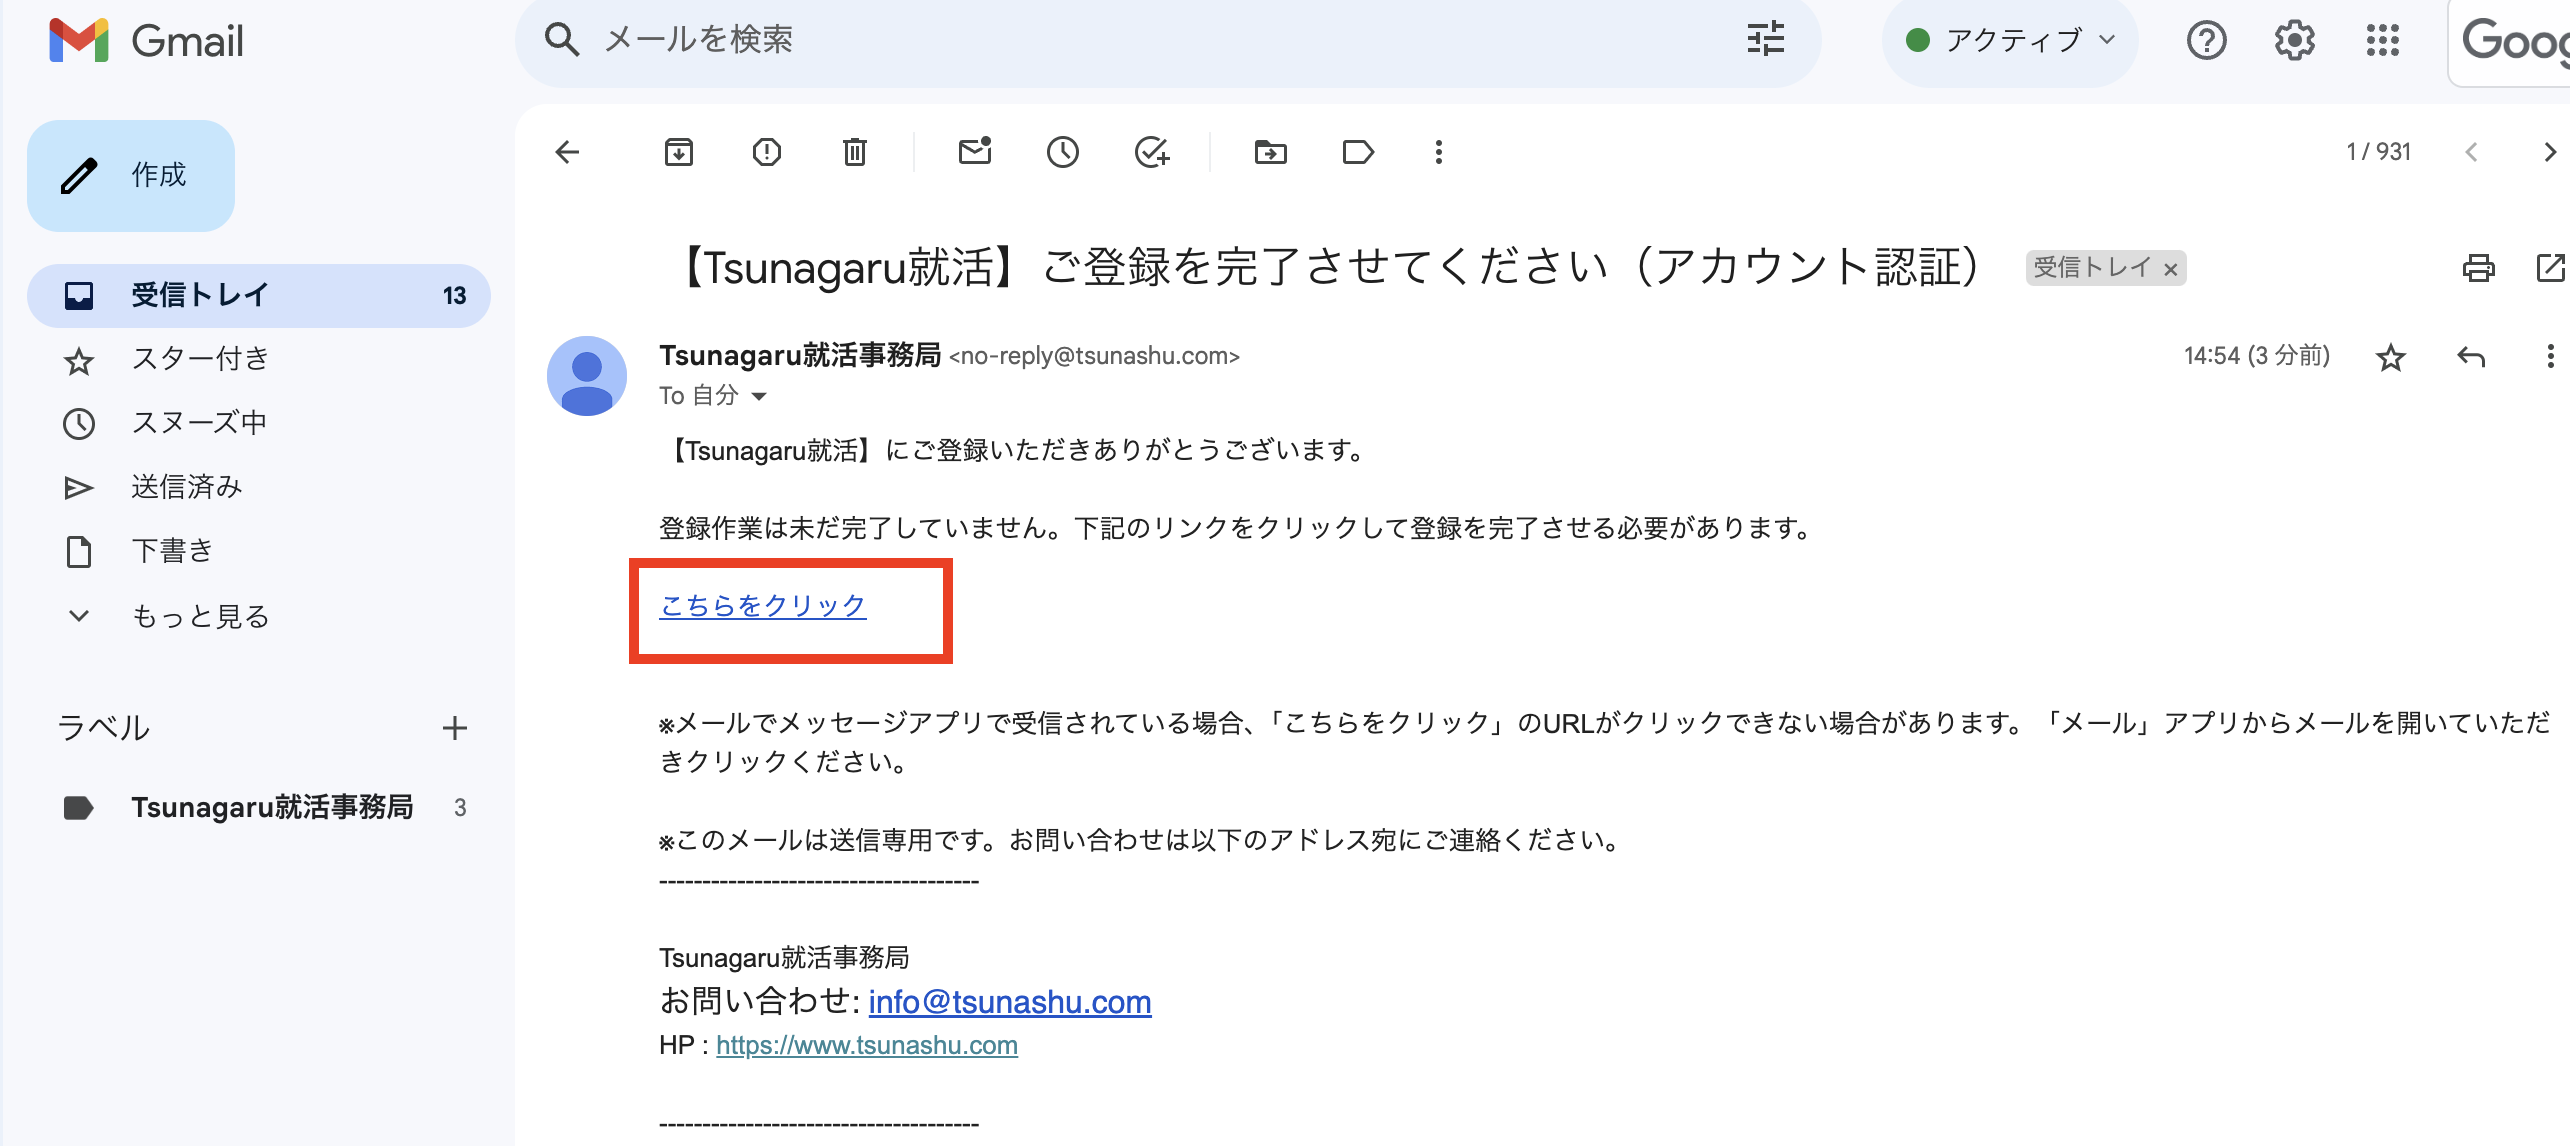Open the Help question mark icon
The height and width of the screenshot is (1146, 2570).
(2206, 41)
